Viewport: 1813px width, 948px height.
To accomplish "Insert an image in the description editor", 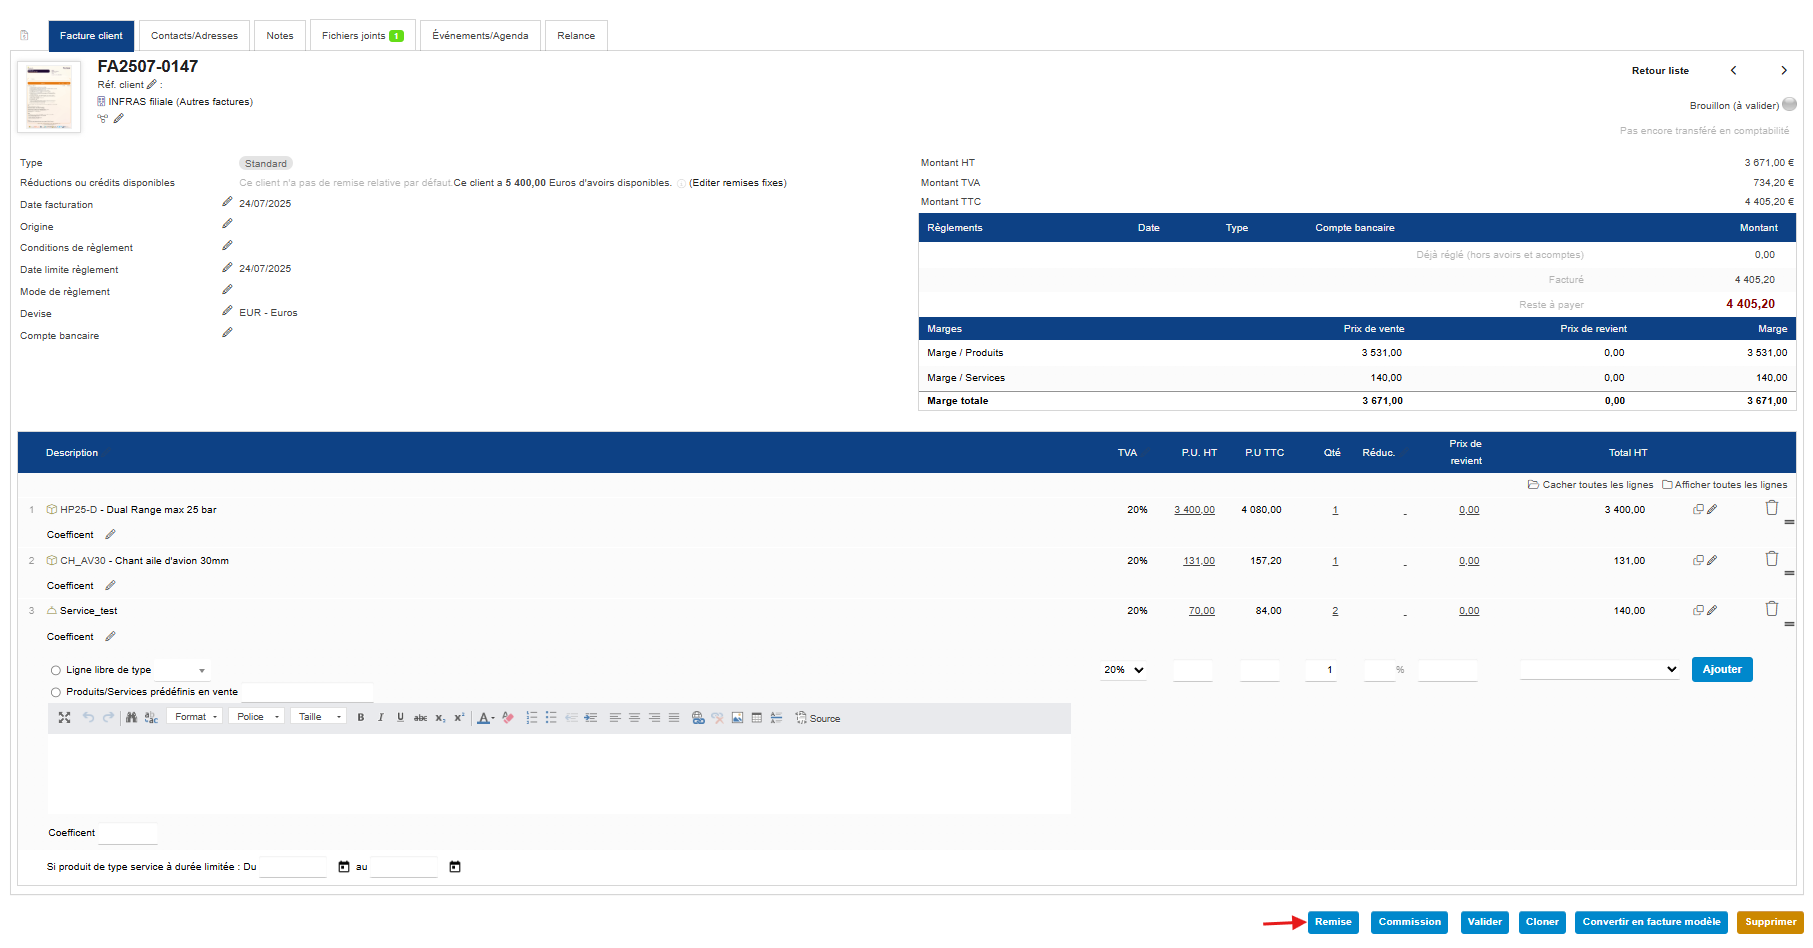I will [737, 718].
